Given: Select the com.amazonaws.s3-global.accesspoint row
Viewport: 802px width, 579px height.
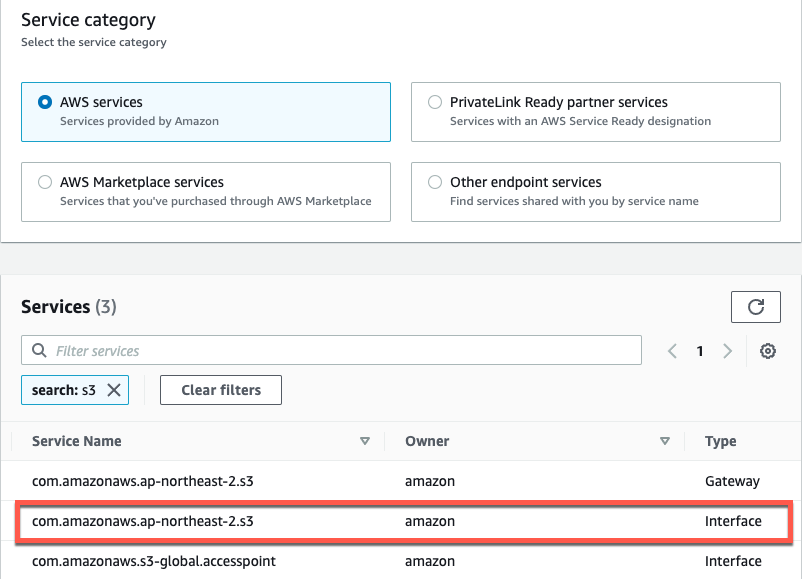Looking at the screenshot, I should point(300,561).
